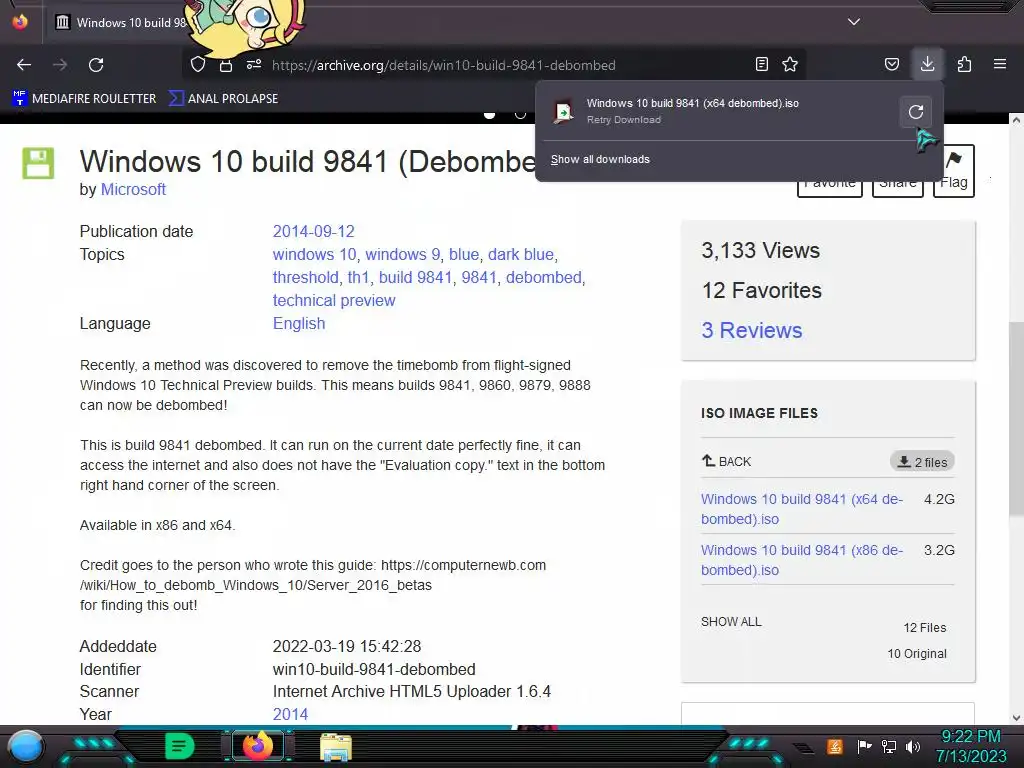The height and width of the screenshot is (768, 1024).
Task: Open the windows 10 topic link
Action: (314, 255)
